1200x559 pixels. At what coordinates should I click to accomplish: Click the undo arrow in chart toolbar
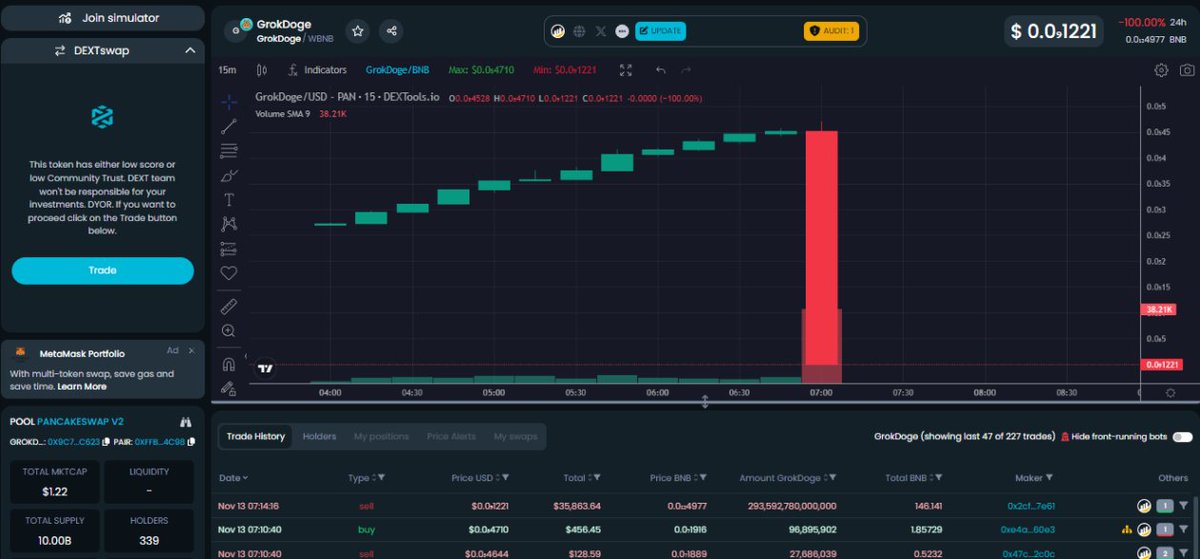pos(660,70)
